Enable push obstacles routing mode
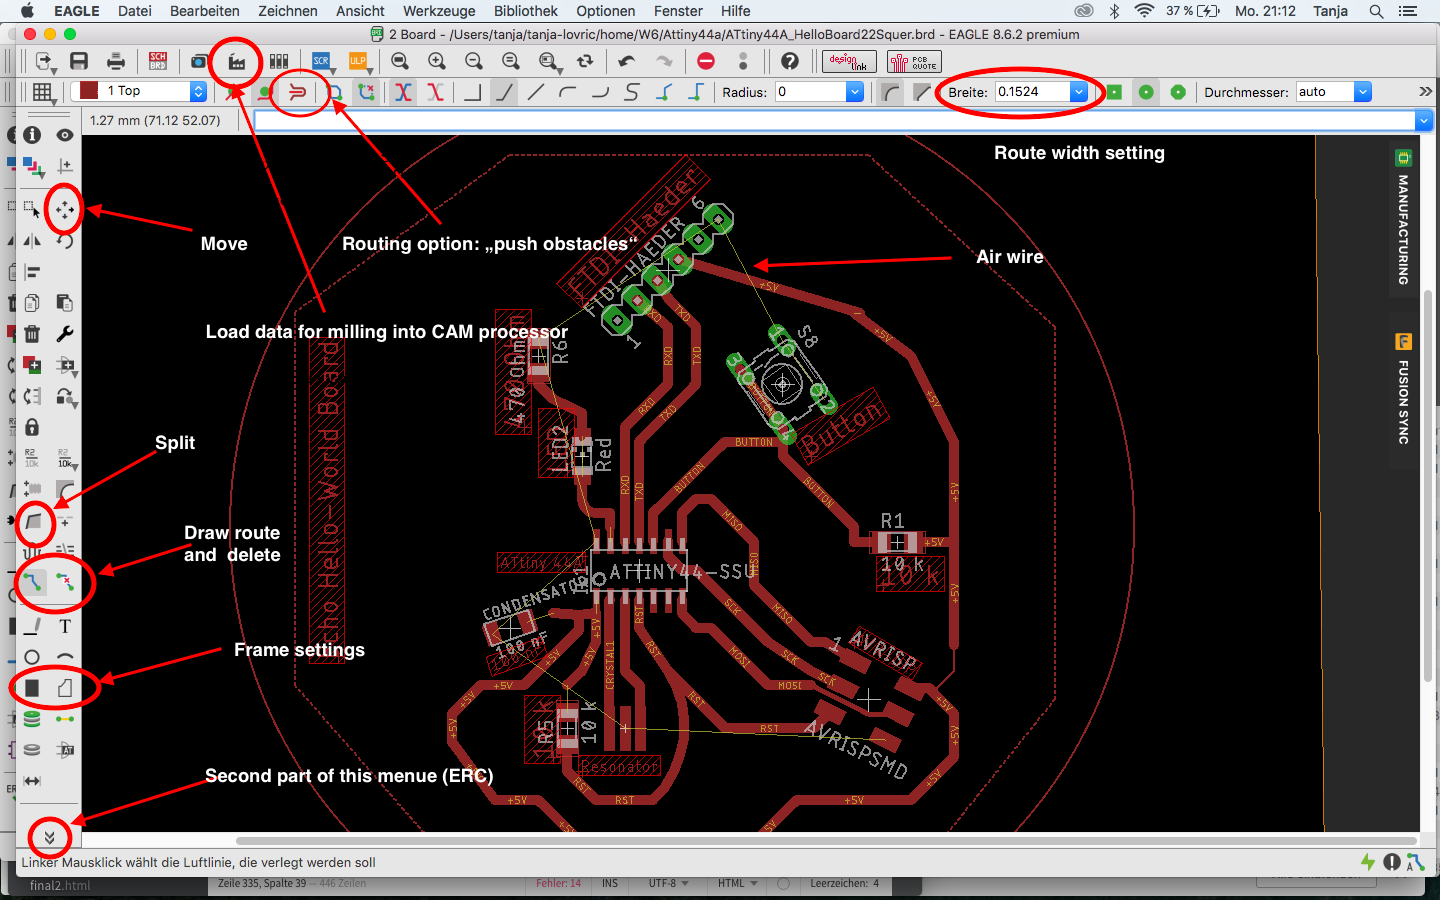 point(297,92)
